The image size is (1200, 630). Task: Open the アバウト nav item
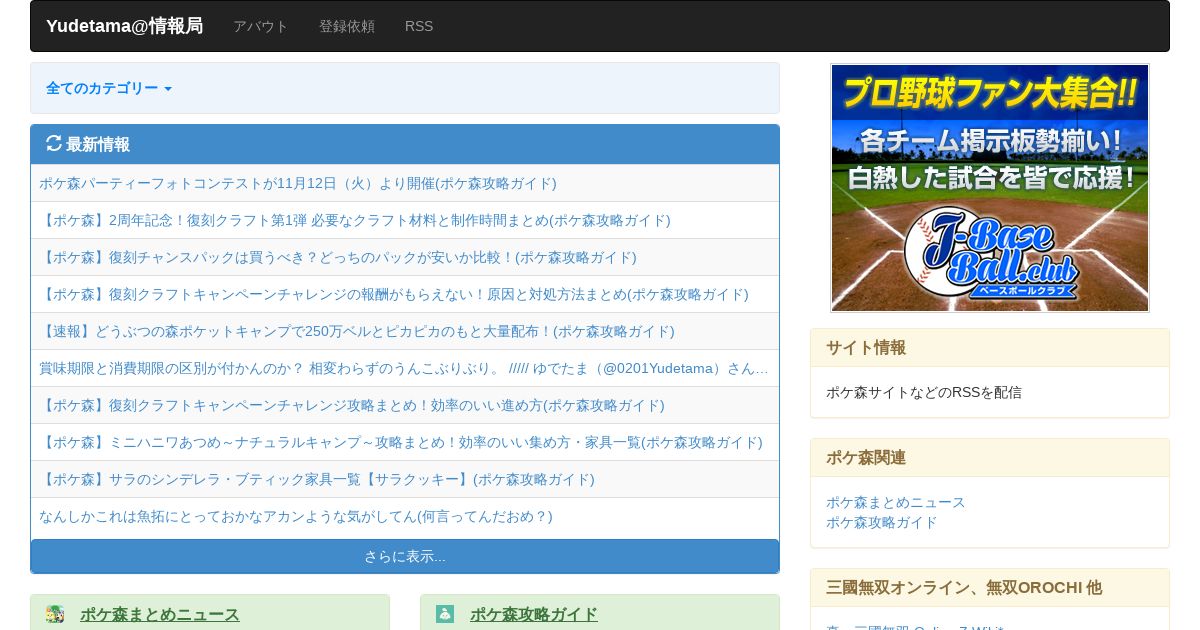(x=261, y=26)
